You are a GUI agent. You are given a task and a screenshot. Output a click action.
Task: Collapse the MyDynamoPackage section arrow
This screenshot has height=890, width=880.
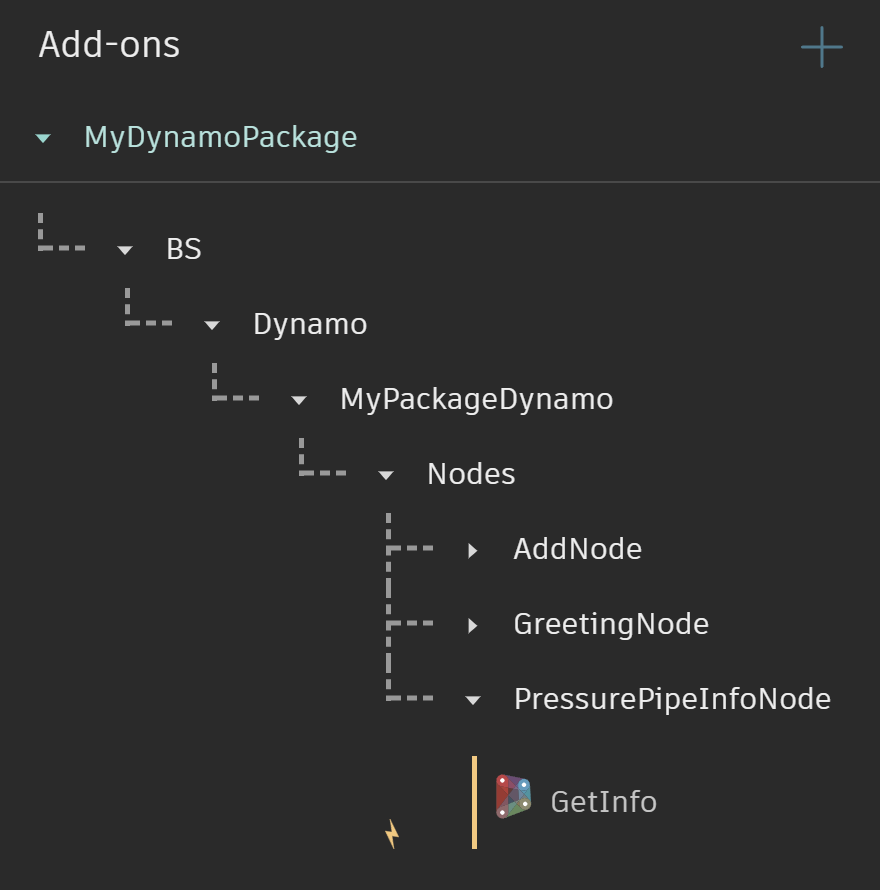(x=43, y=138)
